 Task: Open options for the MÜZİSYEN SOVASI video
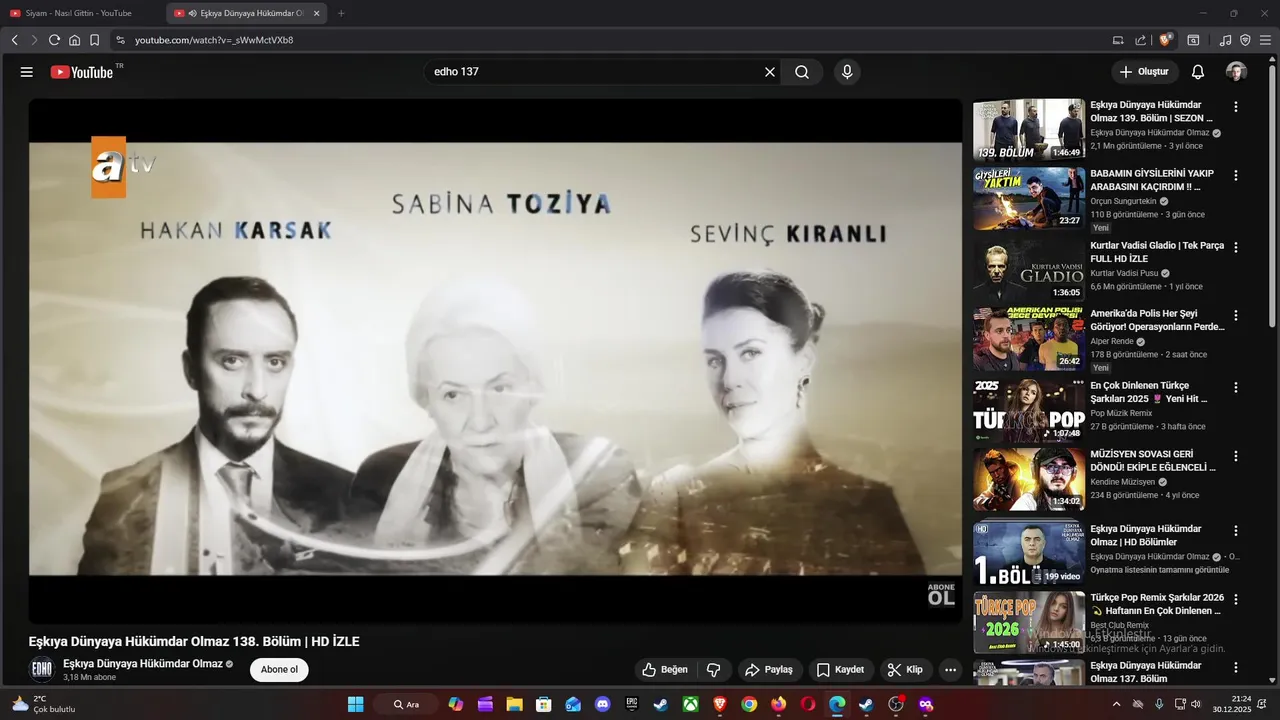1236,456
